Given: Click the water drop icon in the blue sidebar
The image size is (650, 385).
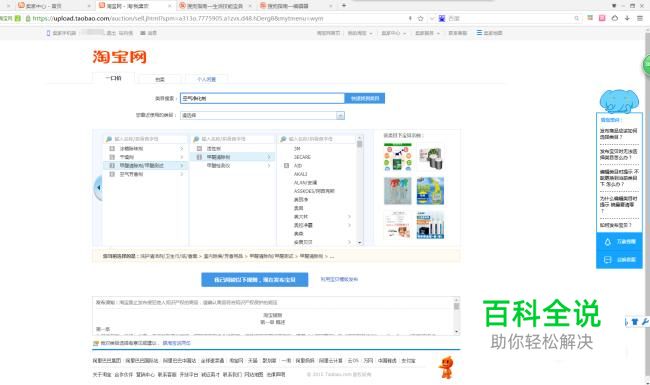Looking at the screenshot, I should [x=607, y=242].
